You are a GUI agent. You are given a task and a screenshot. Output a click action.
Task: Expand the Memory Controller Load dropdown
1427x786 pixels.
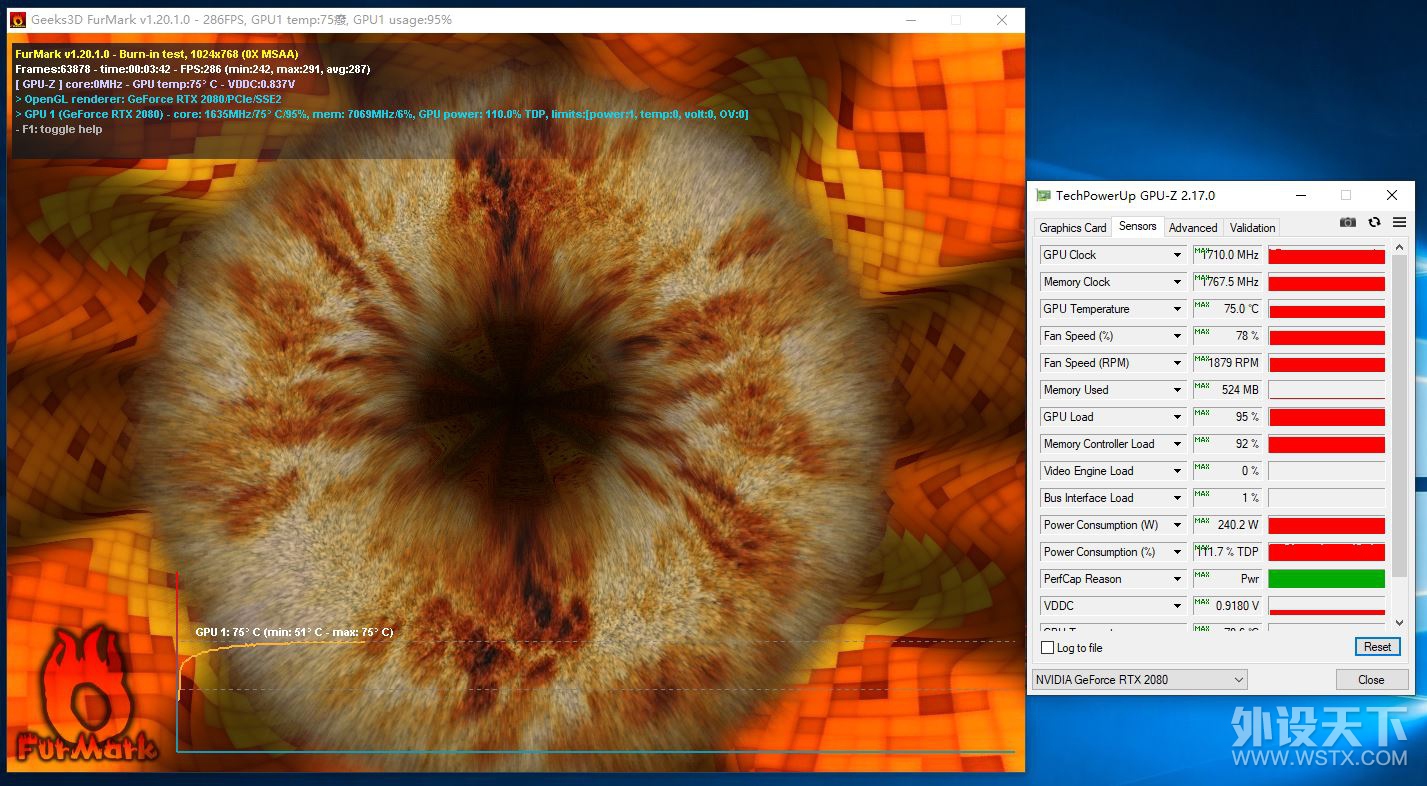tap(1177, 444)
